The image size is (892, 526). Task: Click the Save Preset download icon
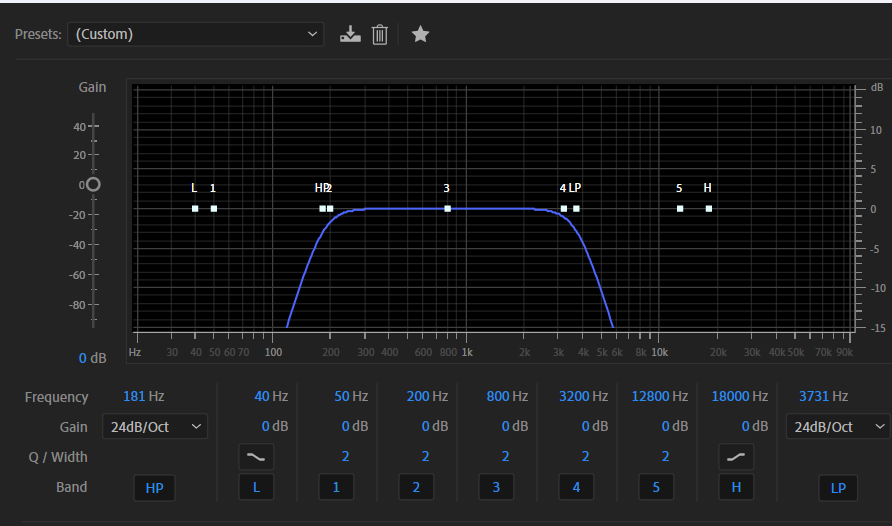pyautogui.click(x=349, y=35)
